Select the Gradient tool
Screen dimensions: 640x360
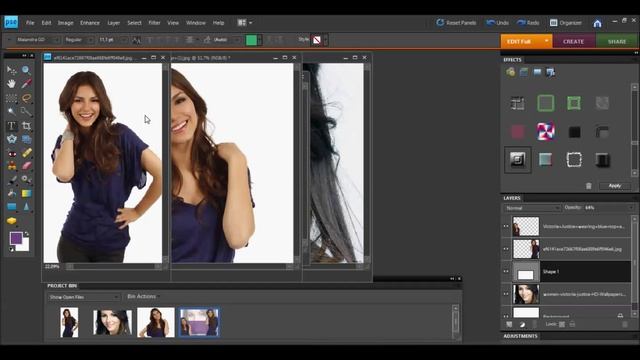pos(26,193)
